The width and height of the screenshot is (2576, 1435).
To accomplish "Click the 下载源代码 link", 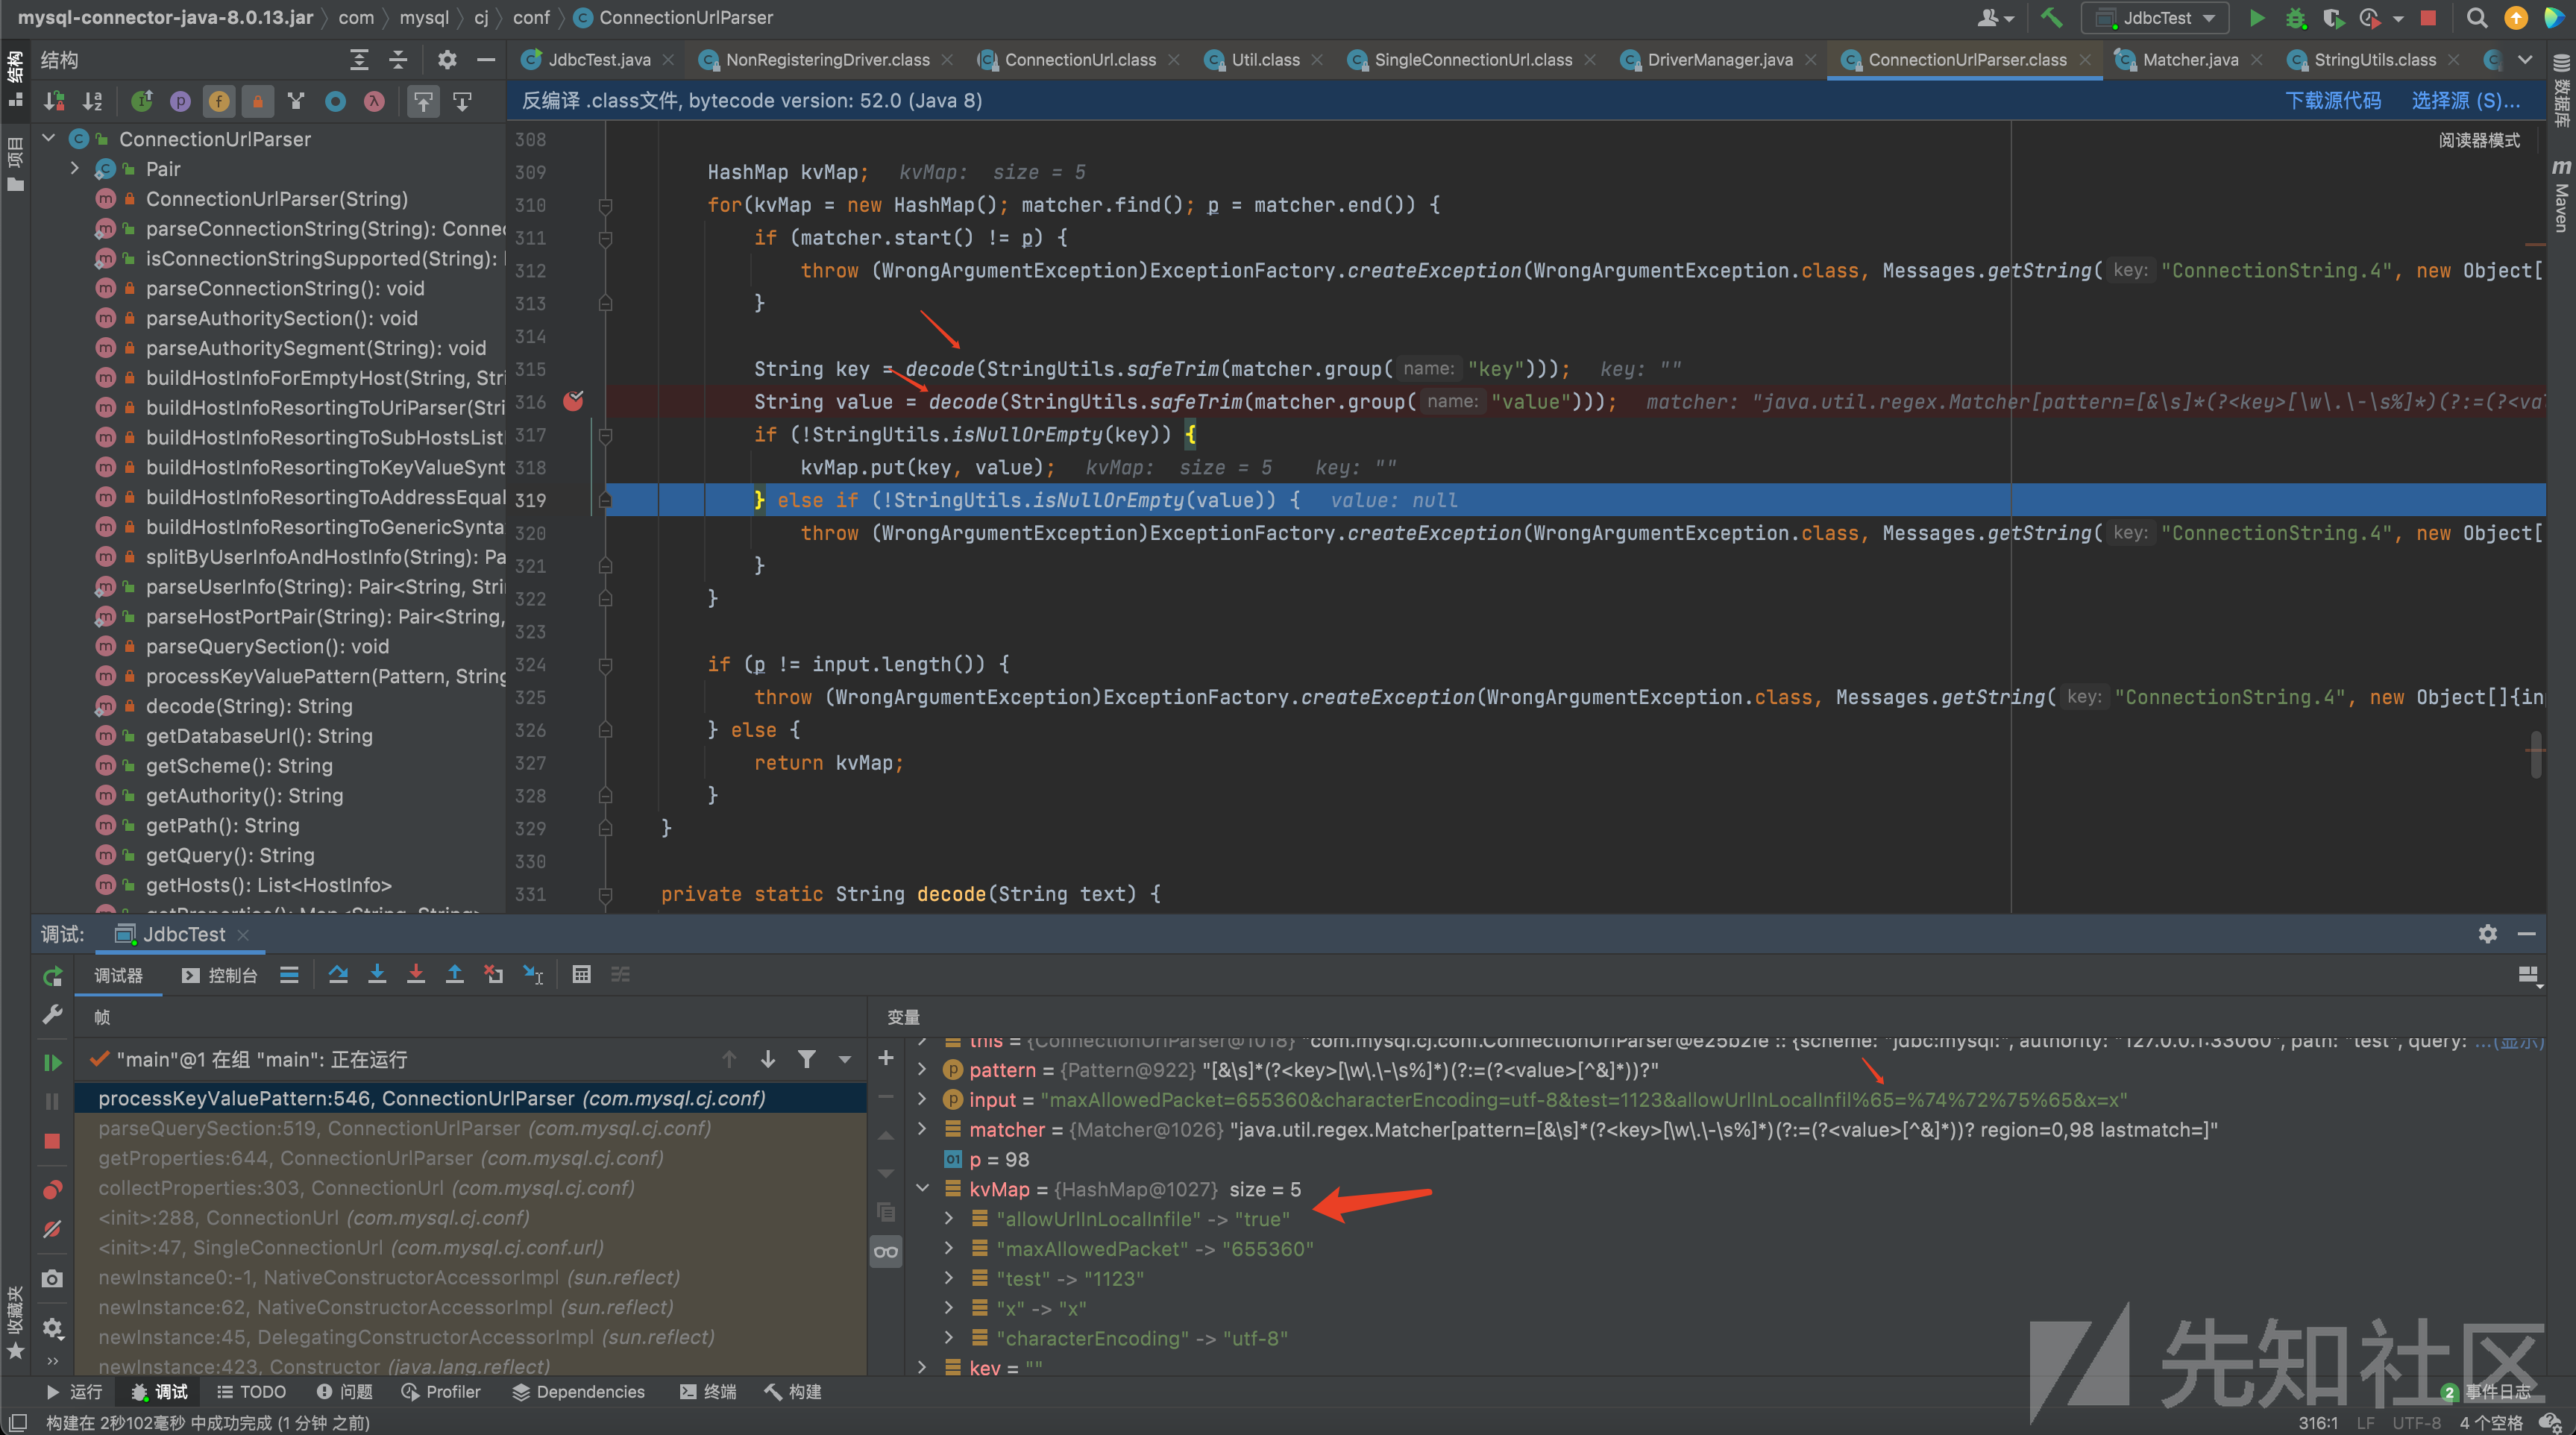I will click(x=2332, y=101).
